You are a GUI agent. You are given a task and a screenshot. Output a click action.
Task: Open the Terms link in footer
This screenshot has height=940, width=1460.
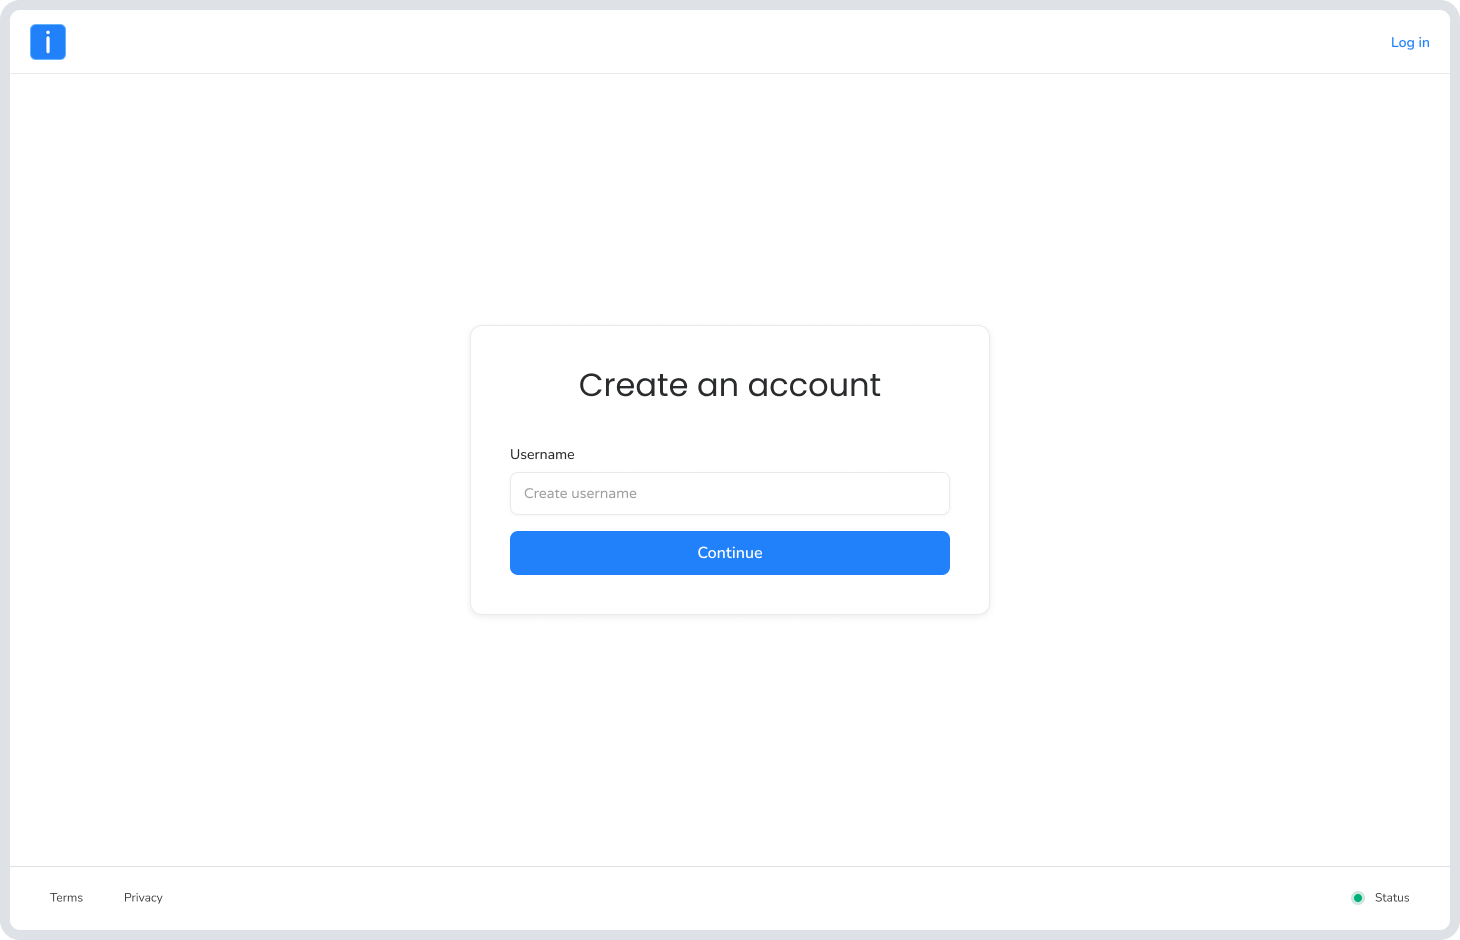(66, 898)
